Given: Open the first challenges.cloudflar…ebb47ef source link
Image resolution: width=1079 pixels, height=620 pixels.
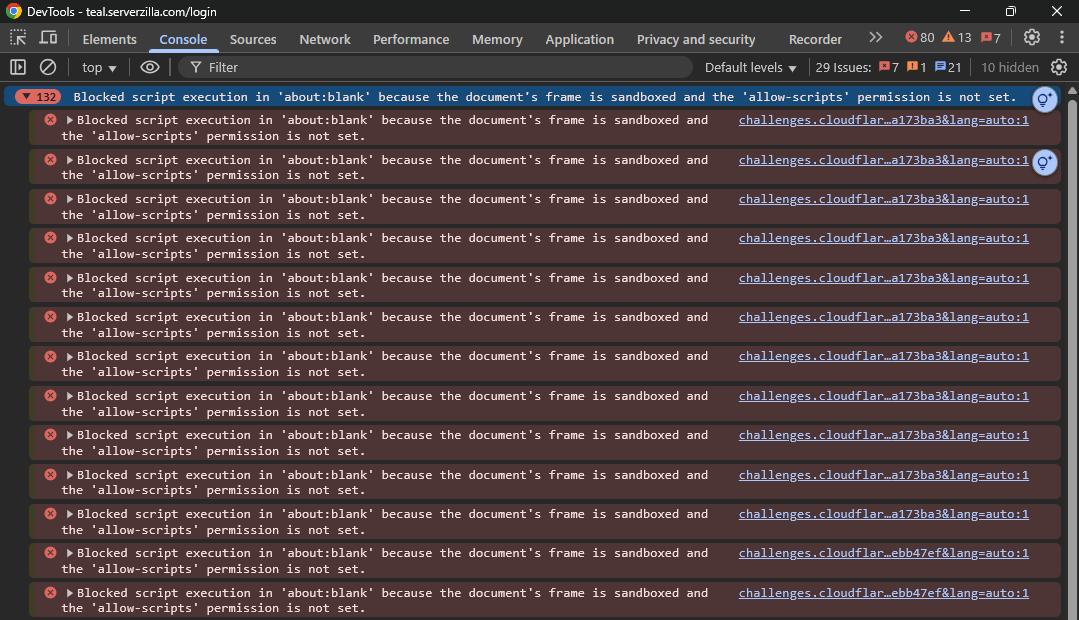Looking at the screenshot, I should pyautogui.click(x=884, y=553).
